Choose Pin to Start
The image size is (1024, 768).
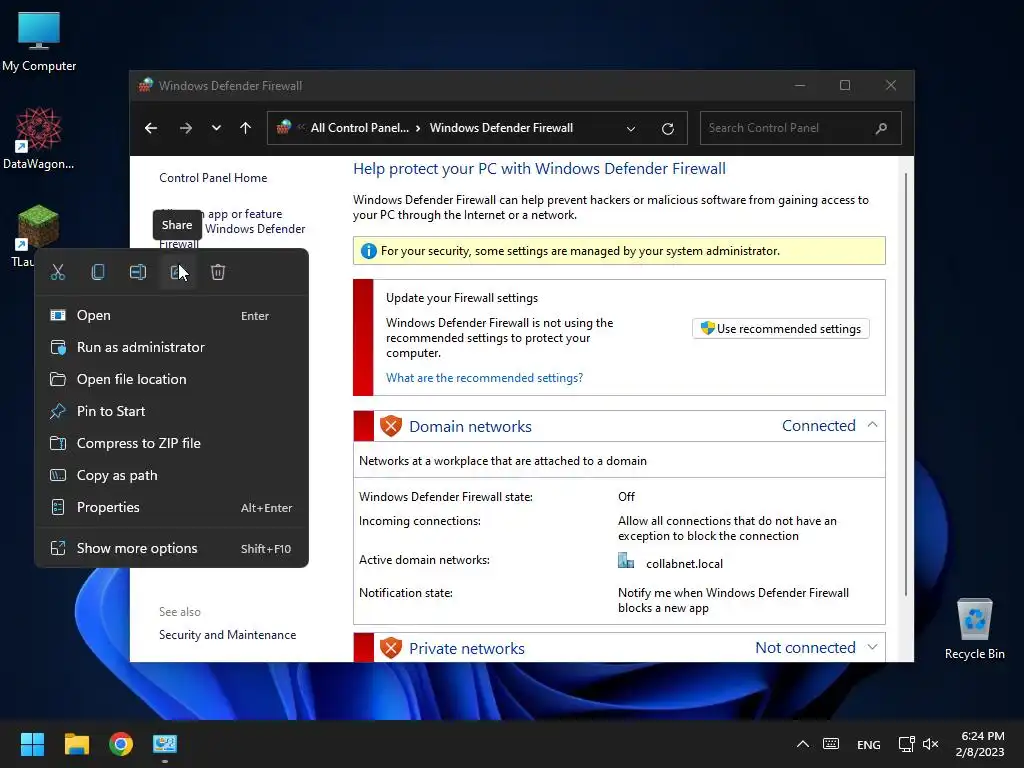pyautogui.click(x=171, y=411)
